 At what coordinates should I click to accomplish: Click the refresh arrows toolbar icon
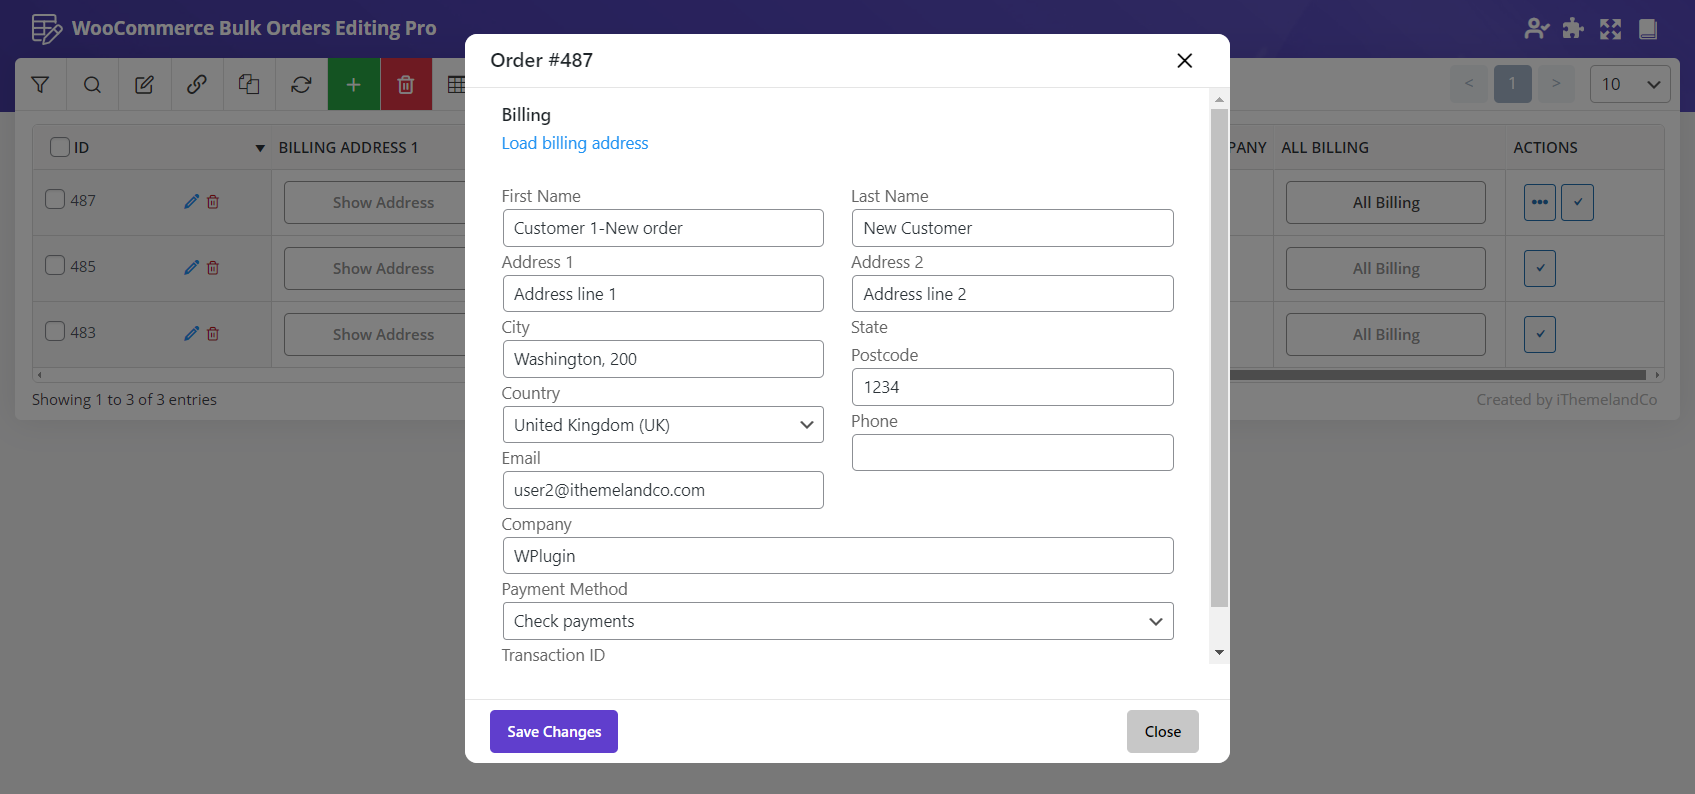pos(301,85)
